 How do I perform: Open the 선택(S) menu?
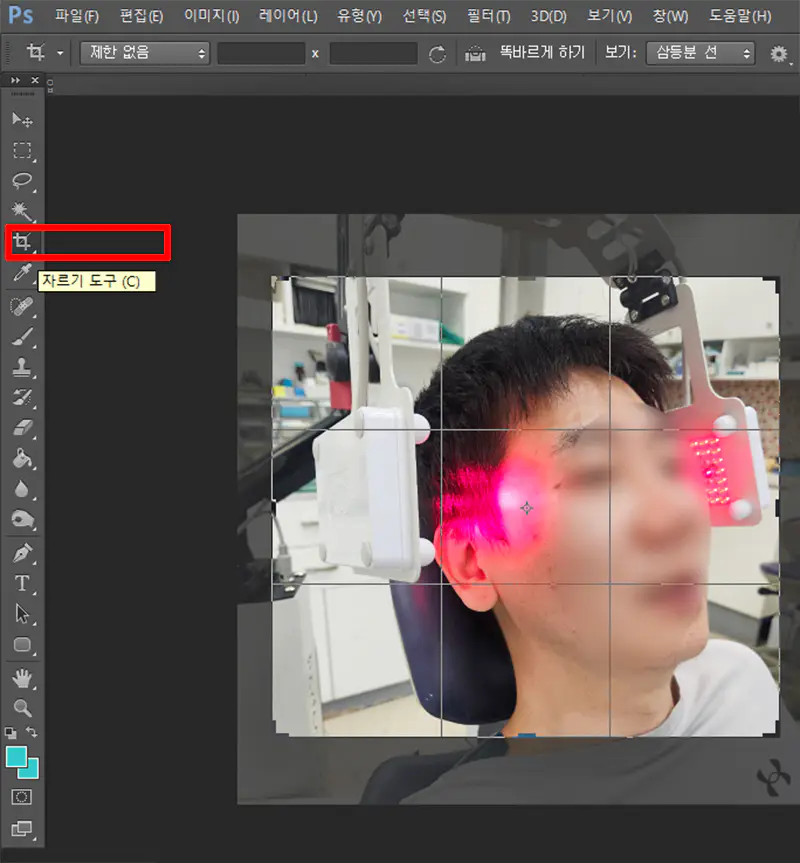[424, 16]
